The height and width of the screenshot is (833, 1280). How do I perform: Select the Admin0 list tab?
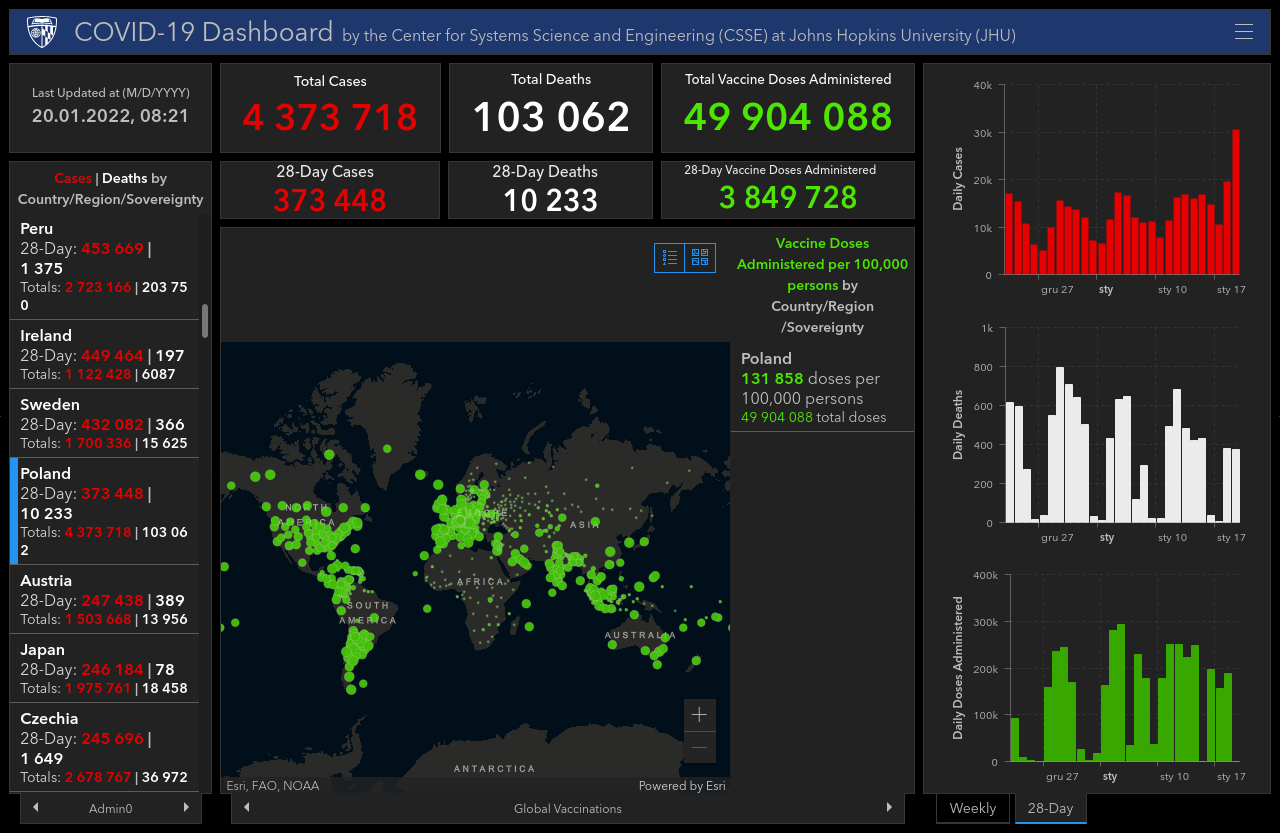pyautogui.click(x=111, y=808)
